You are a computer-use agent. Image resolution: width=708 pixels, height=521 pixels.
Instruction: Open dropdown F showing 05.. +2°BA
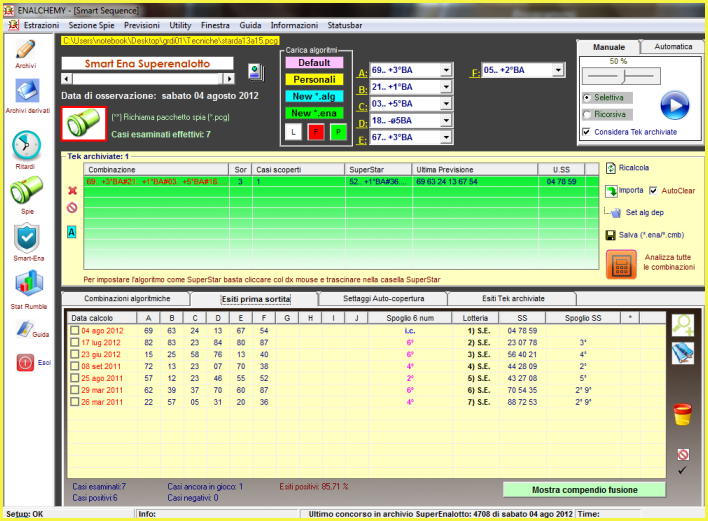559,70
